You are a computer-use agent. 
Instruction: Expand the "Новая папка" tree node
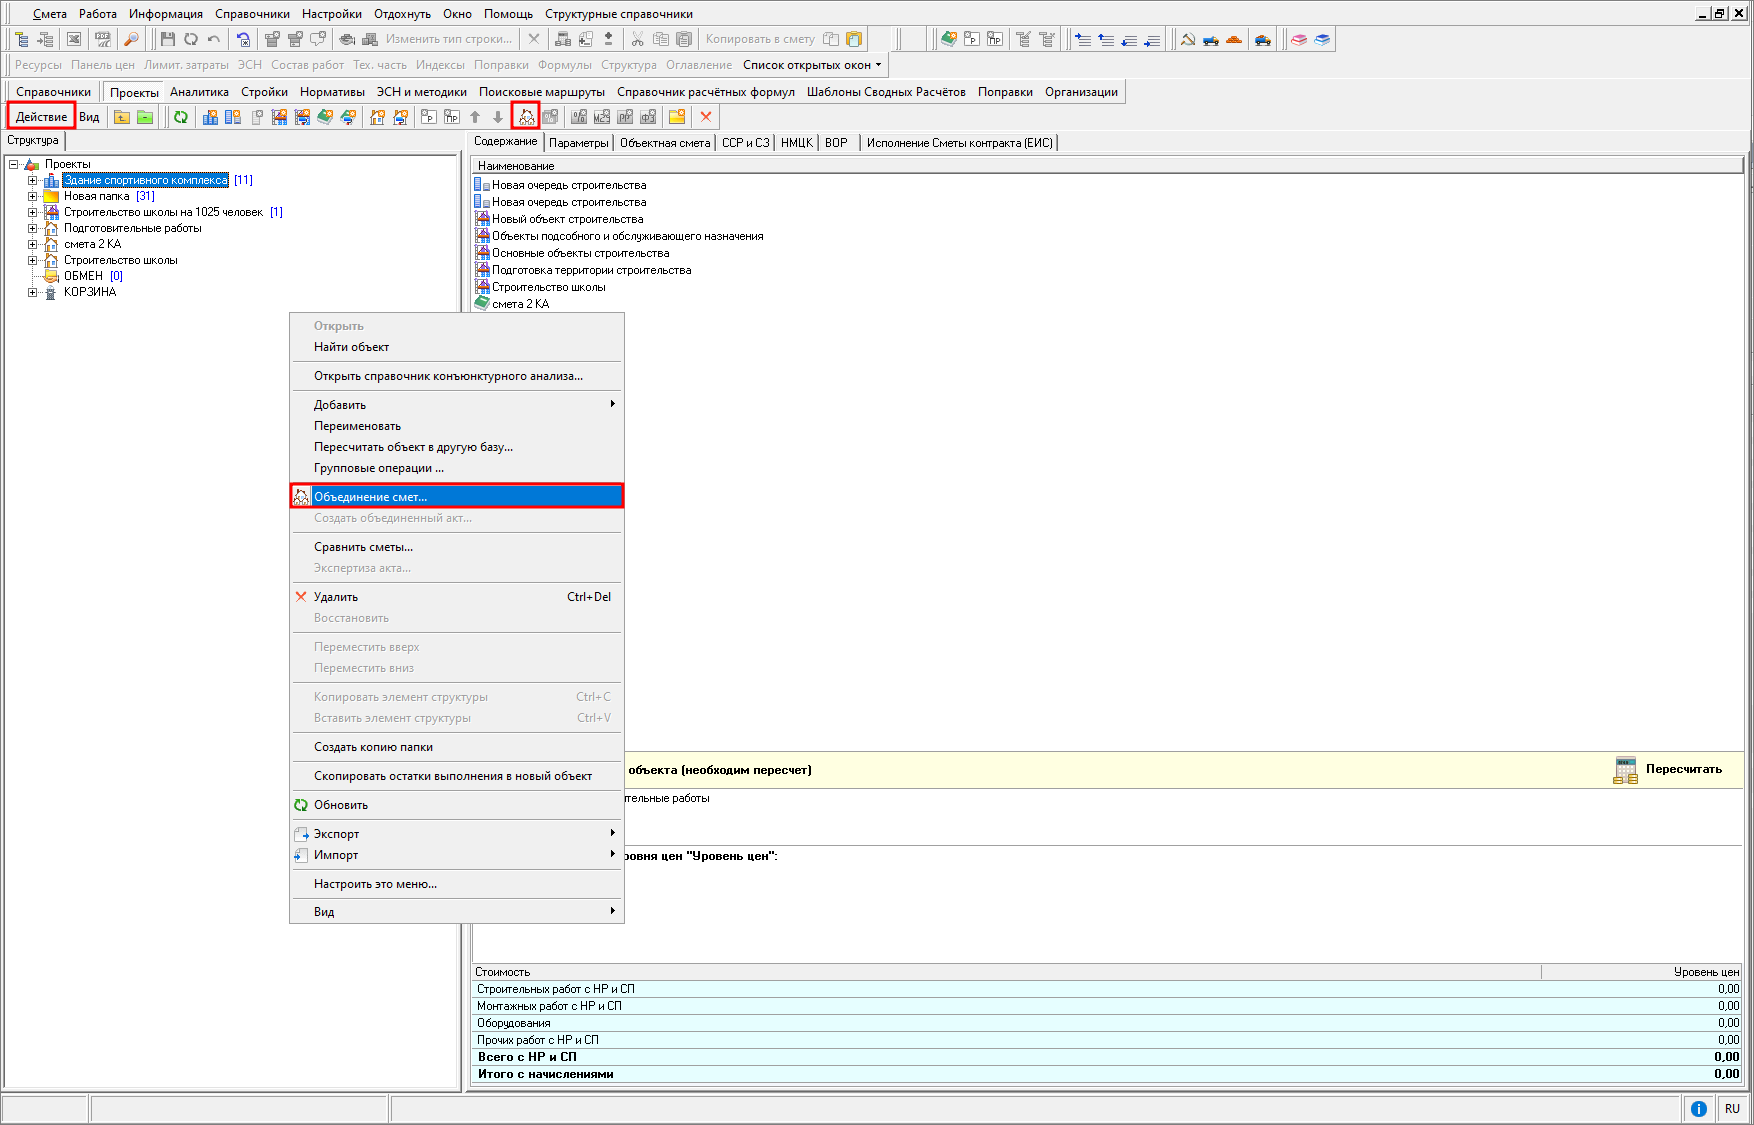[32, 197]
